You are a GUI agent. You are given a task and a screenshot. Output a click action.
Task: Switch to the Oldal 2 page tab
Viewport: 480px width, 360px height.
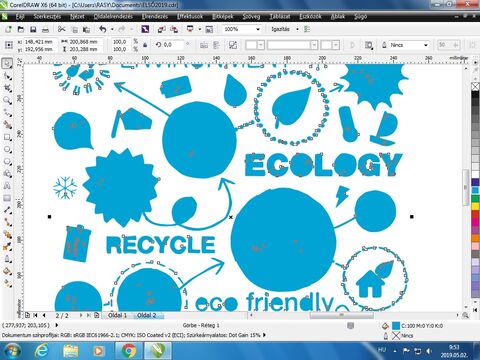(x=147, y=315)
